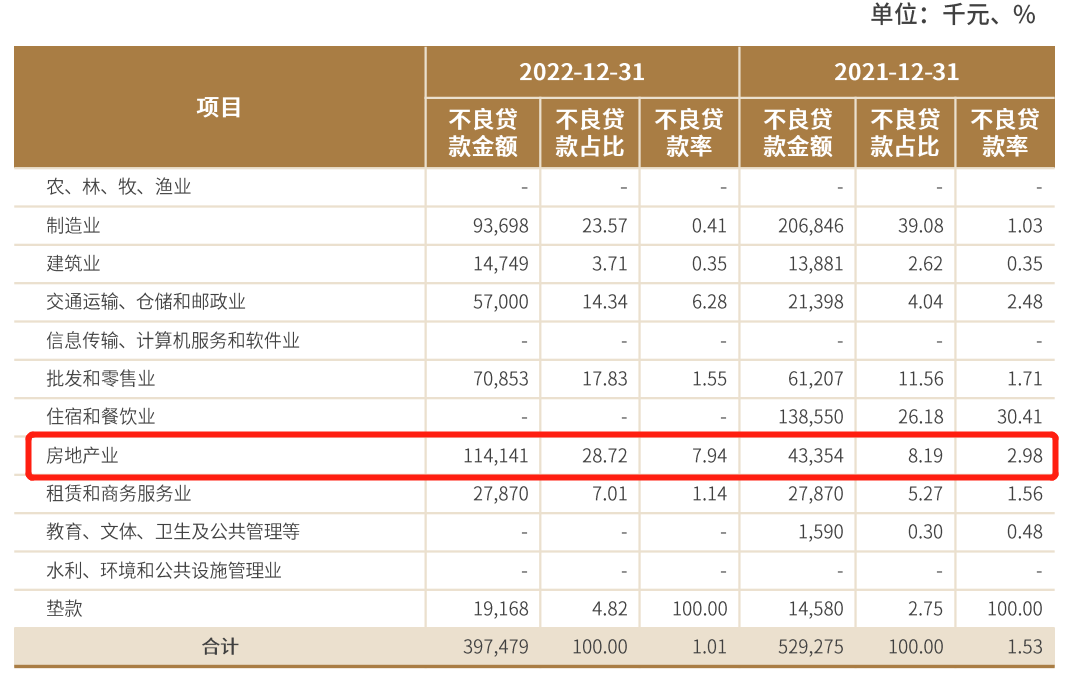Select the value 39.08
1079x680 pixels.
(x=921, y=226)
